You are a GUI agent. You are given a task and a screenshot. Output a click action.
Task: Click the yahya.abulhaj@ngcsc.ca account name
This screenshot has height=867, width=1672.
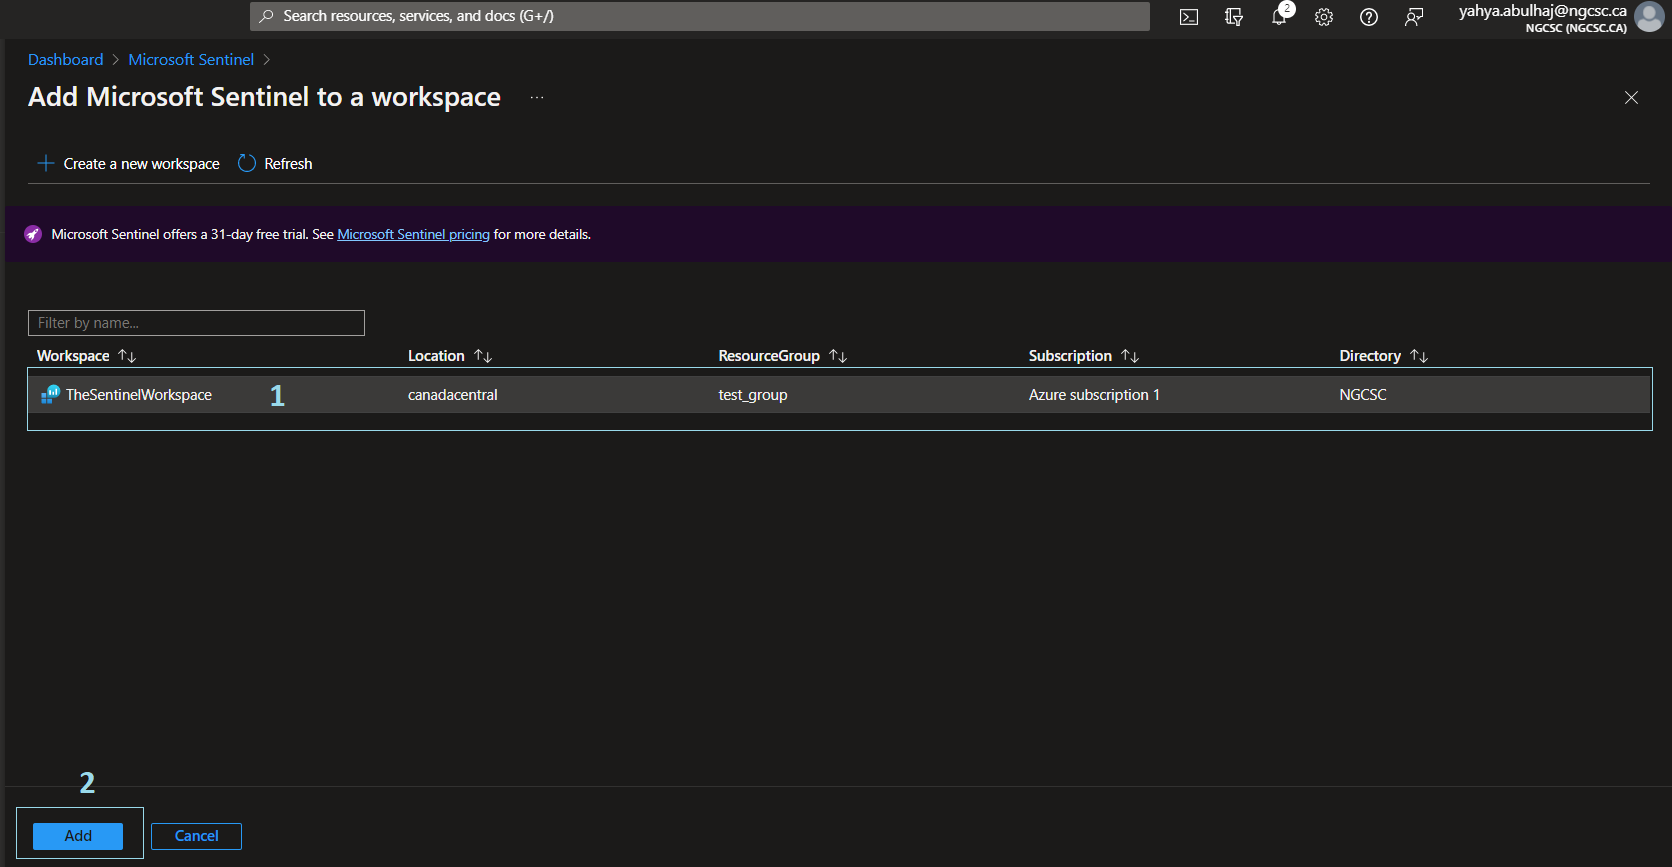[x=1542, y=11]
